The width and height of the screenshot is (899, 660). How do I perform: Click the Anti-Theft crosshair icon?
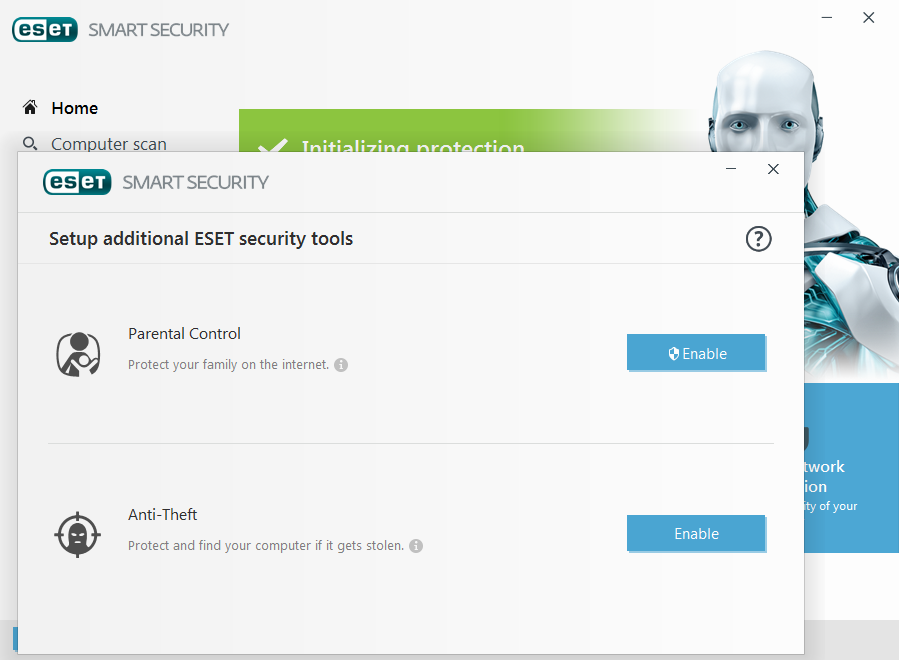tap(78, 534)
